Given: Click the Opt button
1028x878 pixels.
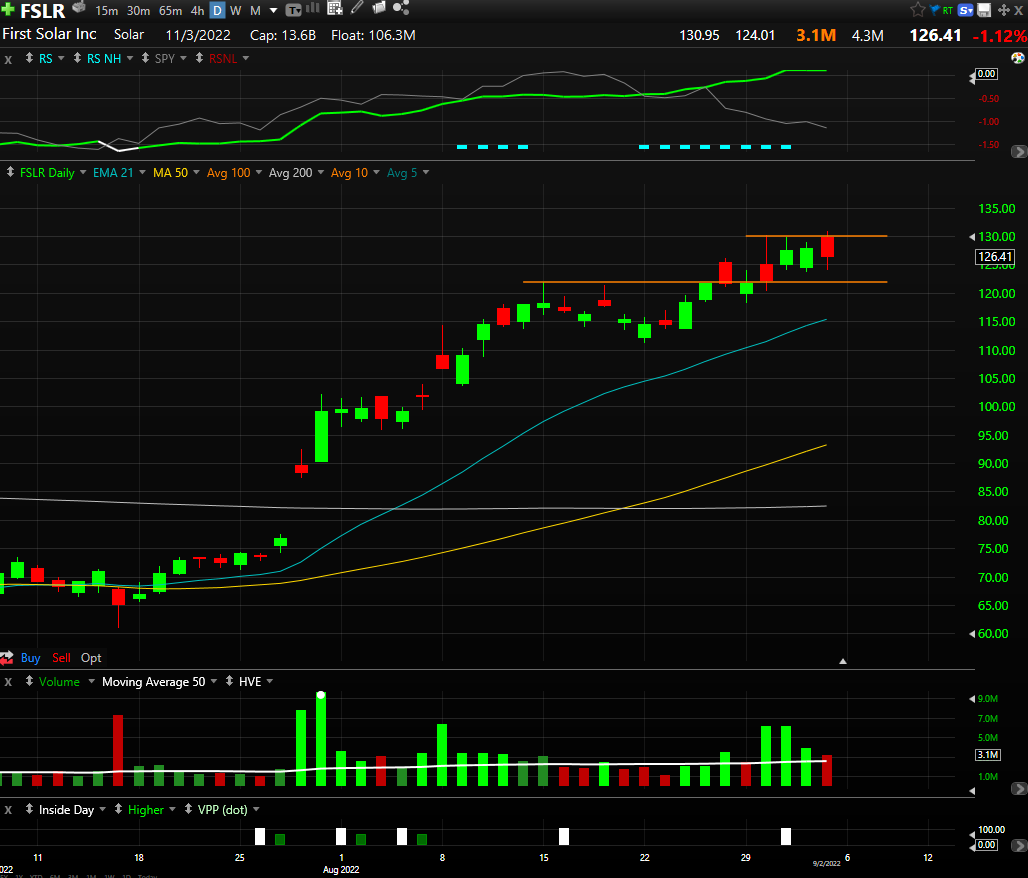Looking at the screenshot, I should (91, 658).
